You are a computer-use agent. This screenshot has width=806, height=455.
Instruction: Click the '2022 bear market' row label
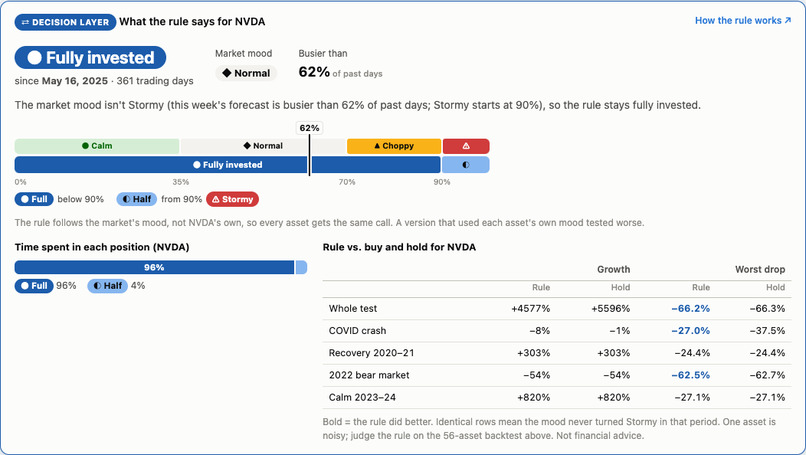click(369, 375)
